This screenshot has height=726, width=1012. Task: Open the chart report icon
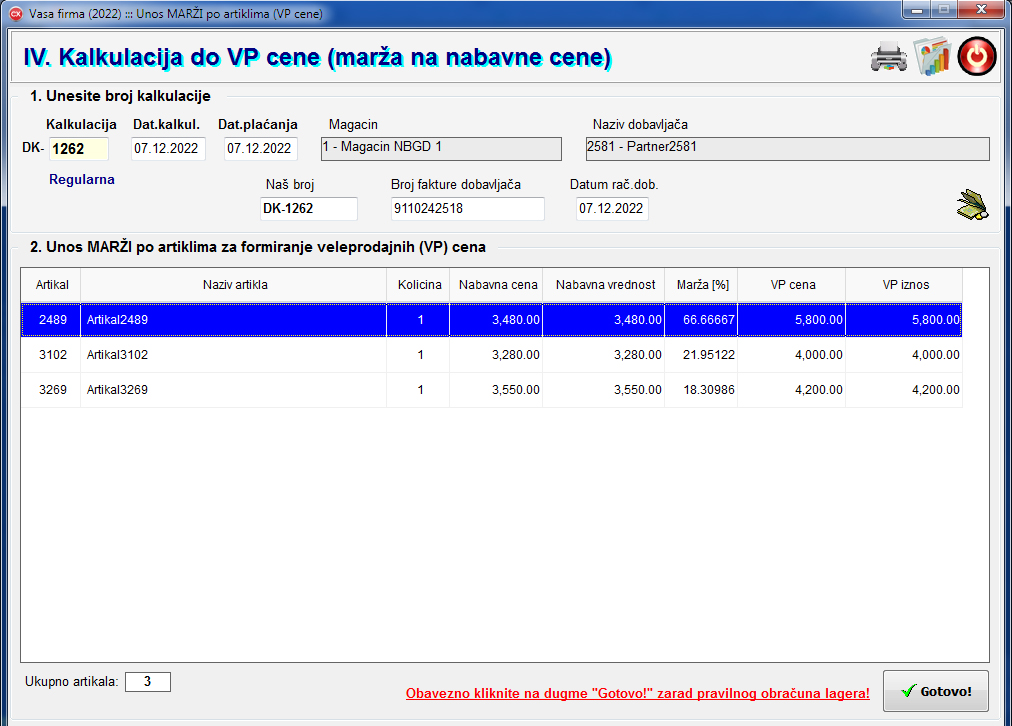(x=933, y=56)
